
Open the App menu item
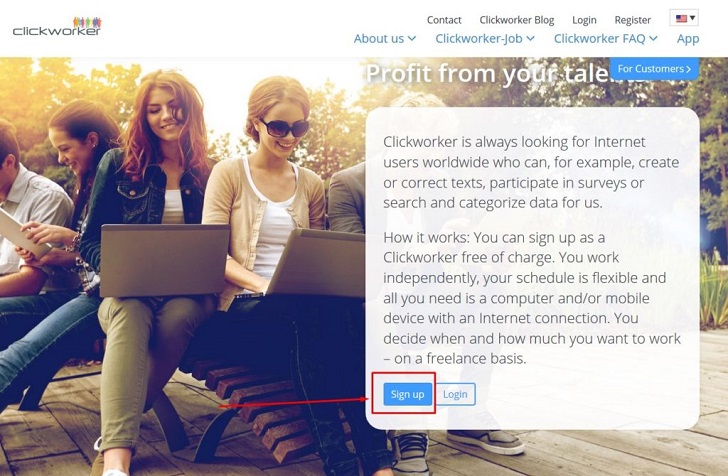pyautogui.click(x=688, y=39)
